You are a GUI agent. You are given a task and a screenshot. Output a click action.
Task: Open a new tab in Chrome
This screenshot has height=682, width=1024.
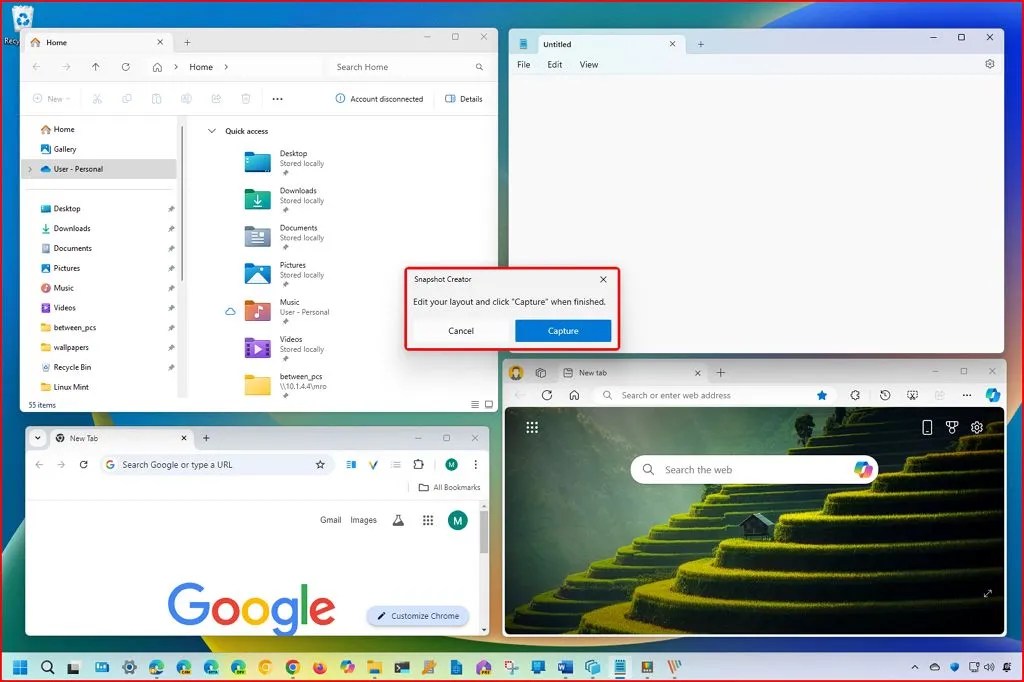[206, 438]
